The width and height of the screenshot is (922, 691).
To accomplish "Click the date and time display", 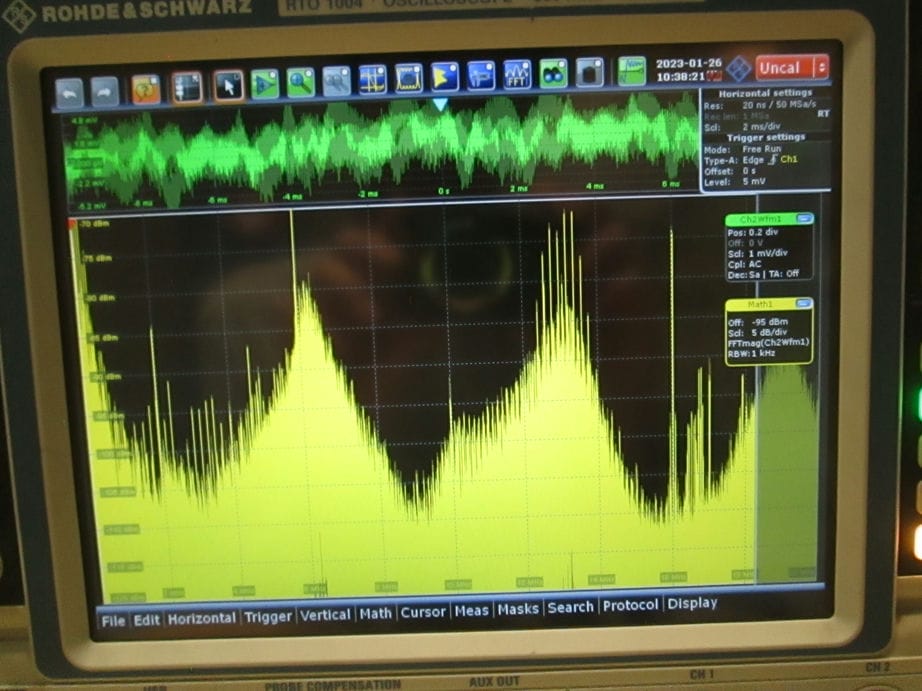I will point(689,69).
